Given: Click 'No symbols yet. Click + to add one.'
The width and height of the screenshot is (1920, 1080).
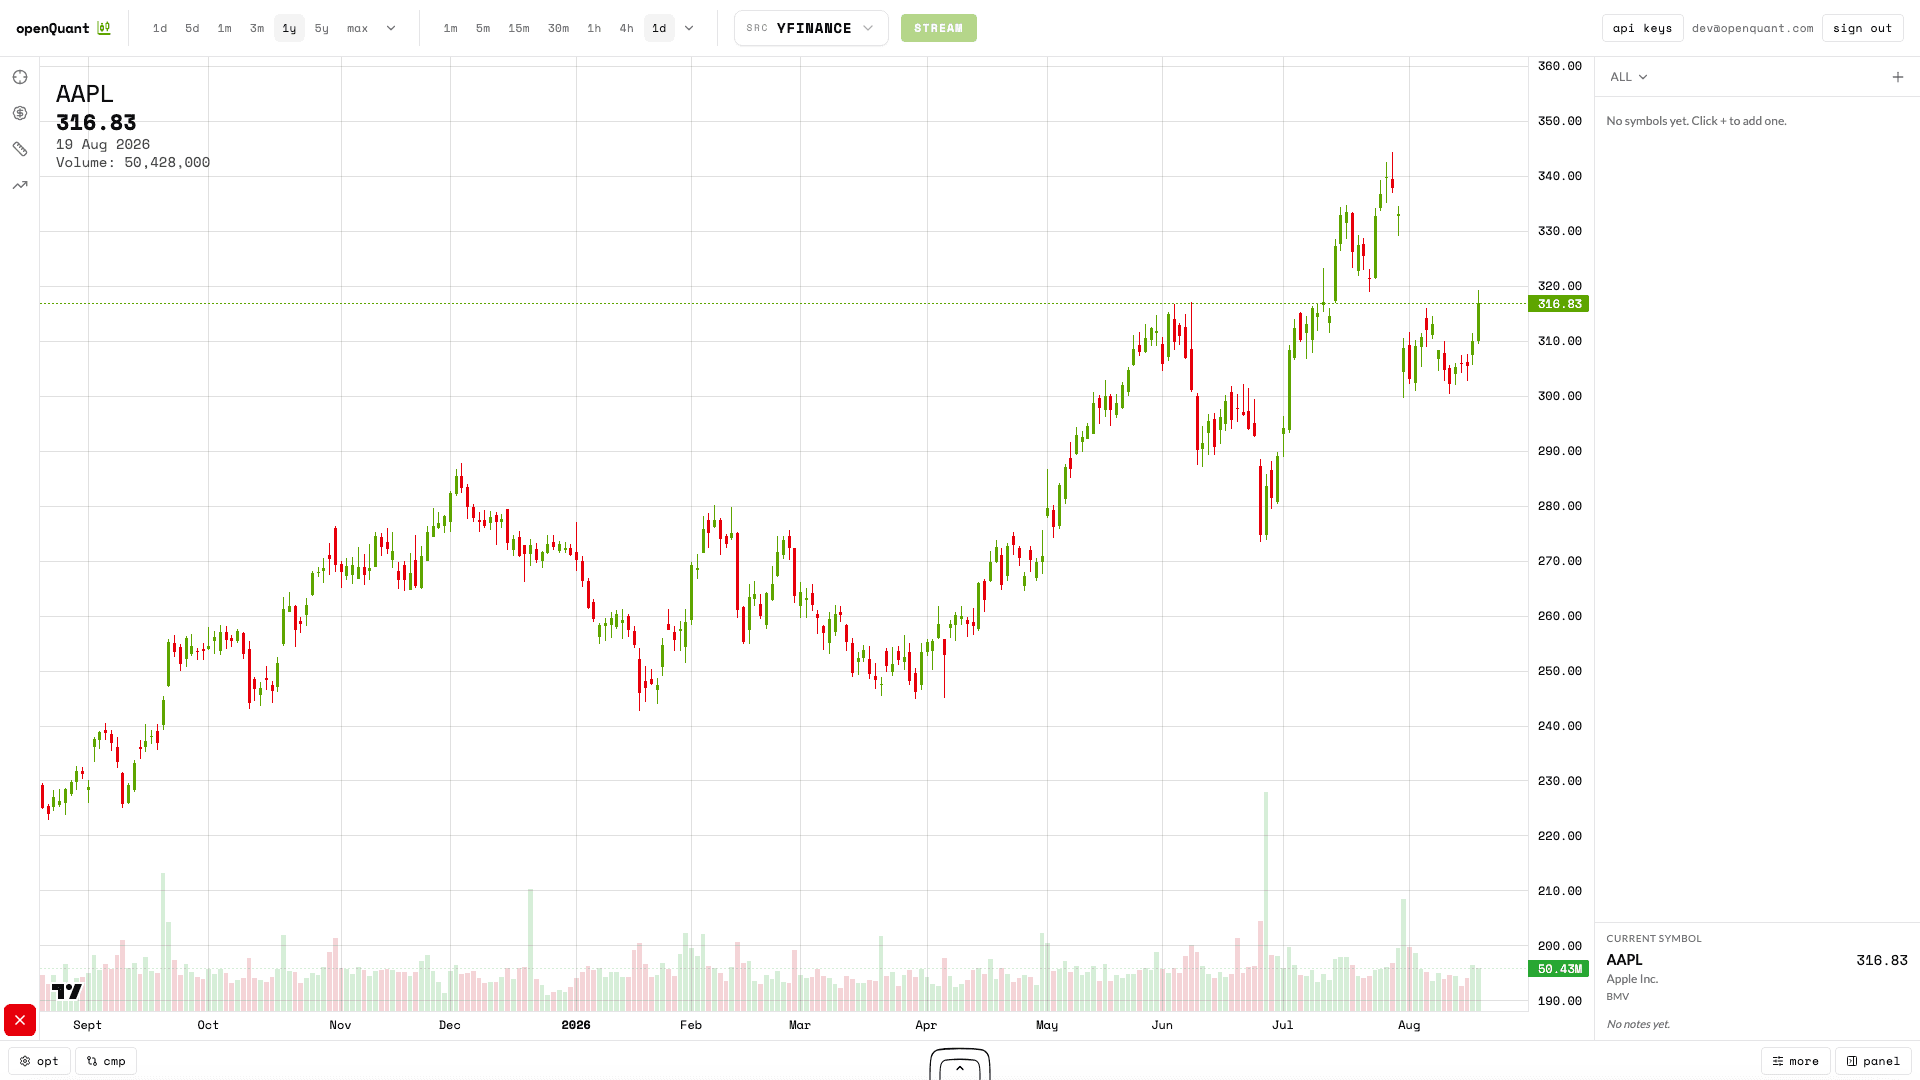Looking at the screenshot, I should [x=1697, y=121].
